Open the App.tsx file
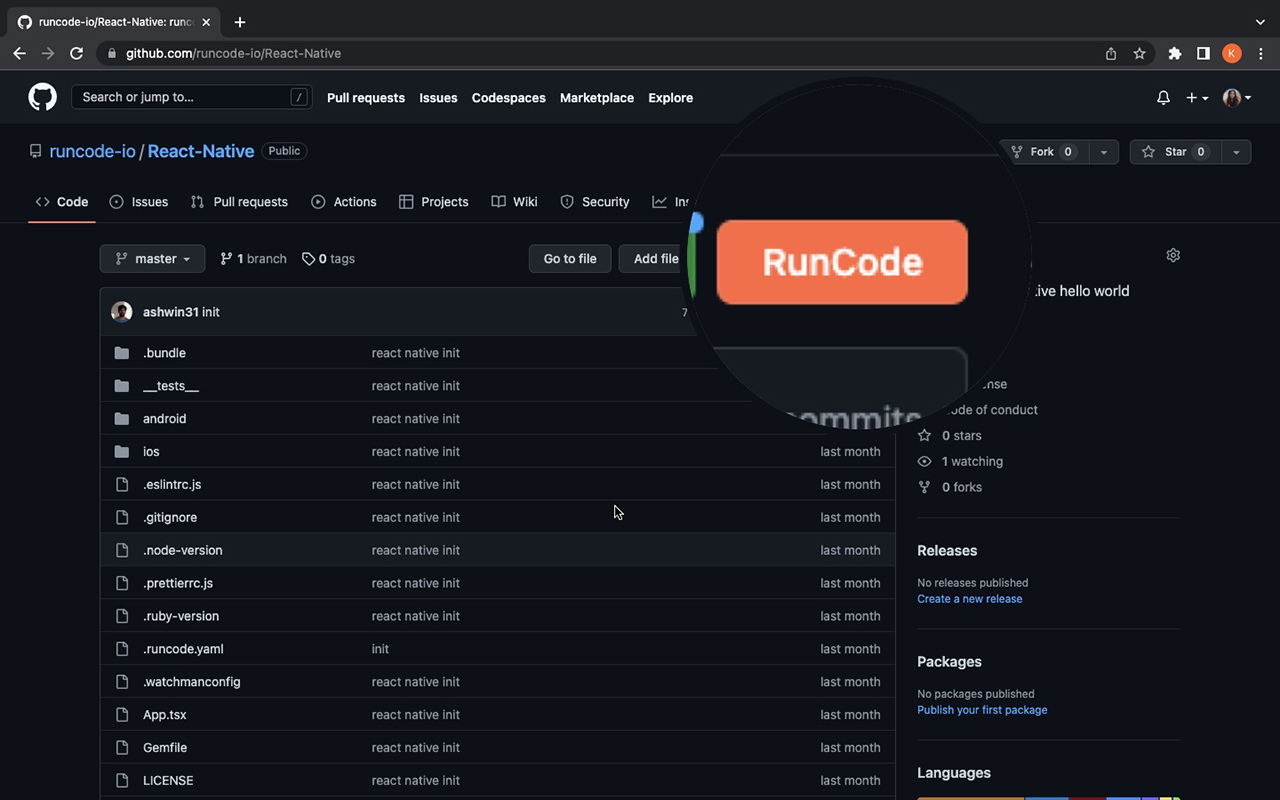1280x800 pixels. pos(165,715)
